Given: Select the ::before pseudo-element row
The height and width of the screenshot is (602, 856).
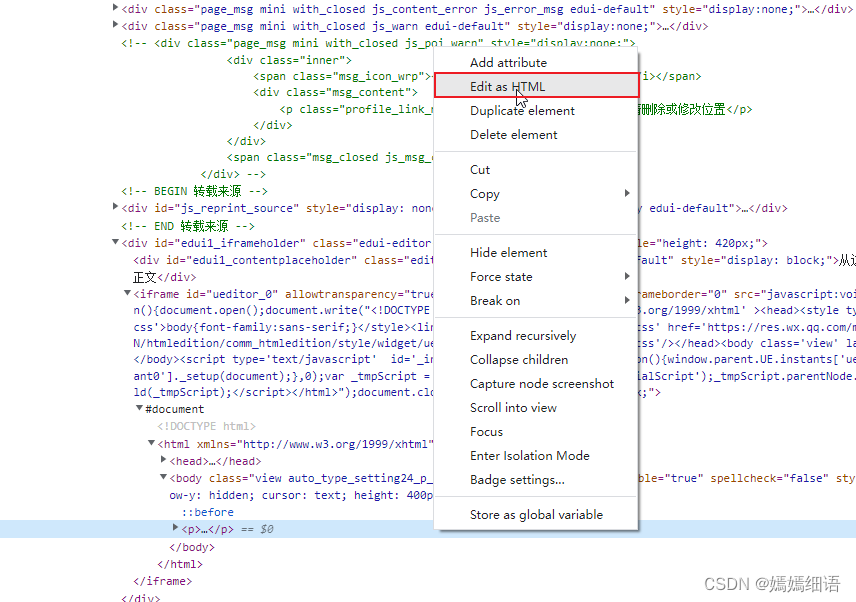Looking at the screenshot, I should coord(207,512).
